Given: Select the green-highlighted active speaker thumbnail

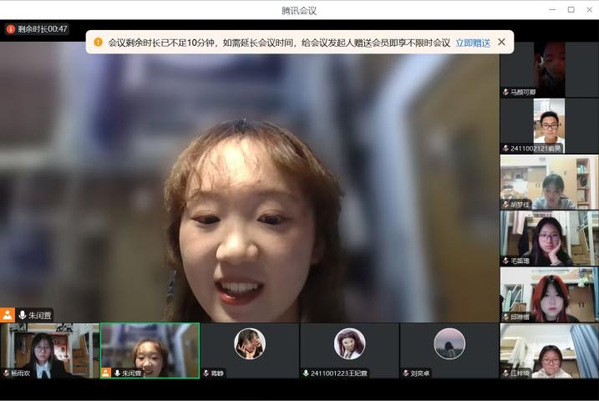Looking at the screenshot, I should 150,351.
